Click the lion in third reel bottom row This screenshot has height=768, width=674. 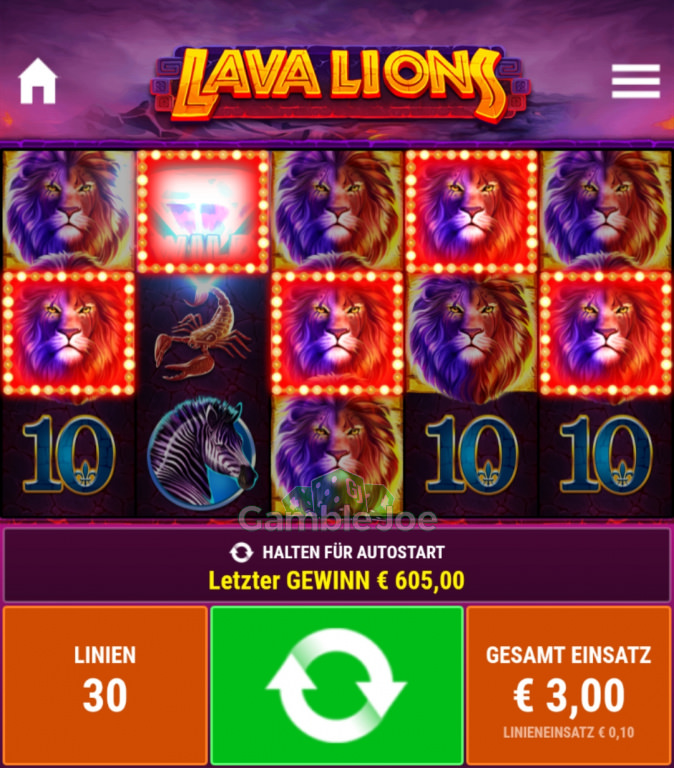pos(337,455)
